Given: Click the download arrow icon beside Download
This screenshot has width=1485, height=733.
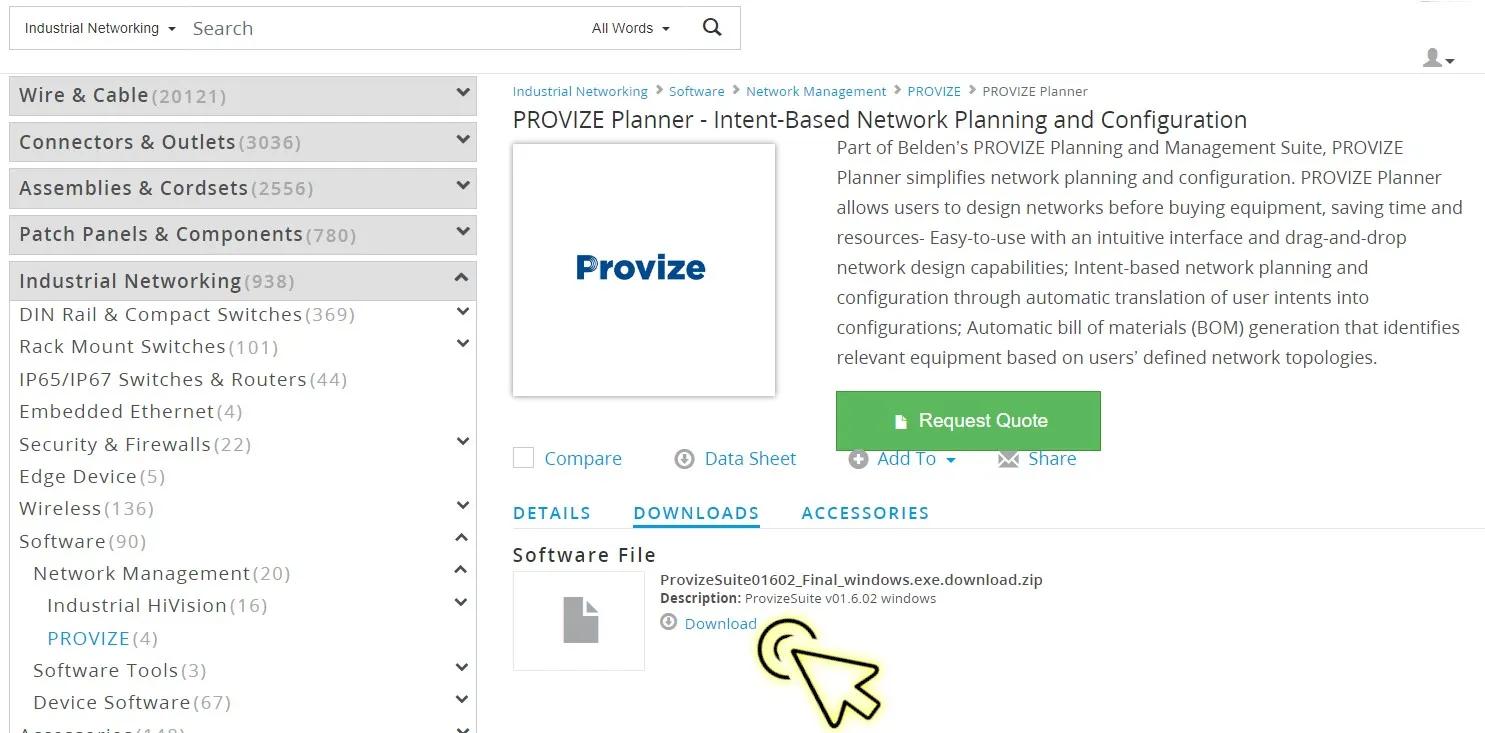Looking at the screenshot, I should (669, 623).
